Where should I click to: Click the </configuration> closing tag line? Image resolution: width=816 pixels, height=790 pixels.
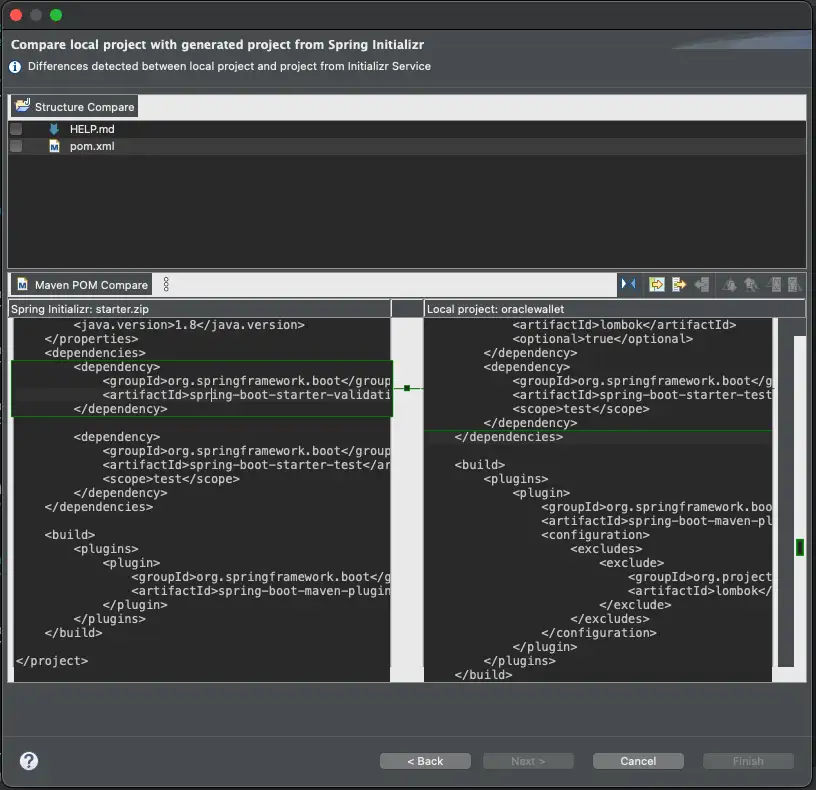(x=599, y=633)
